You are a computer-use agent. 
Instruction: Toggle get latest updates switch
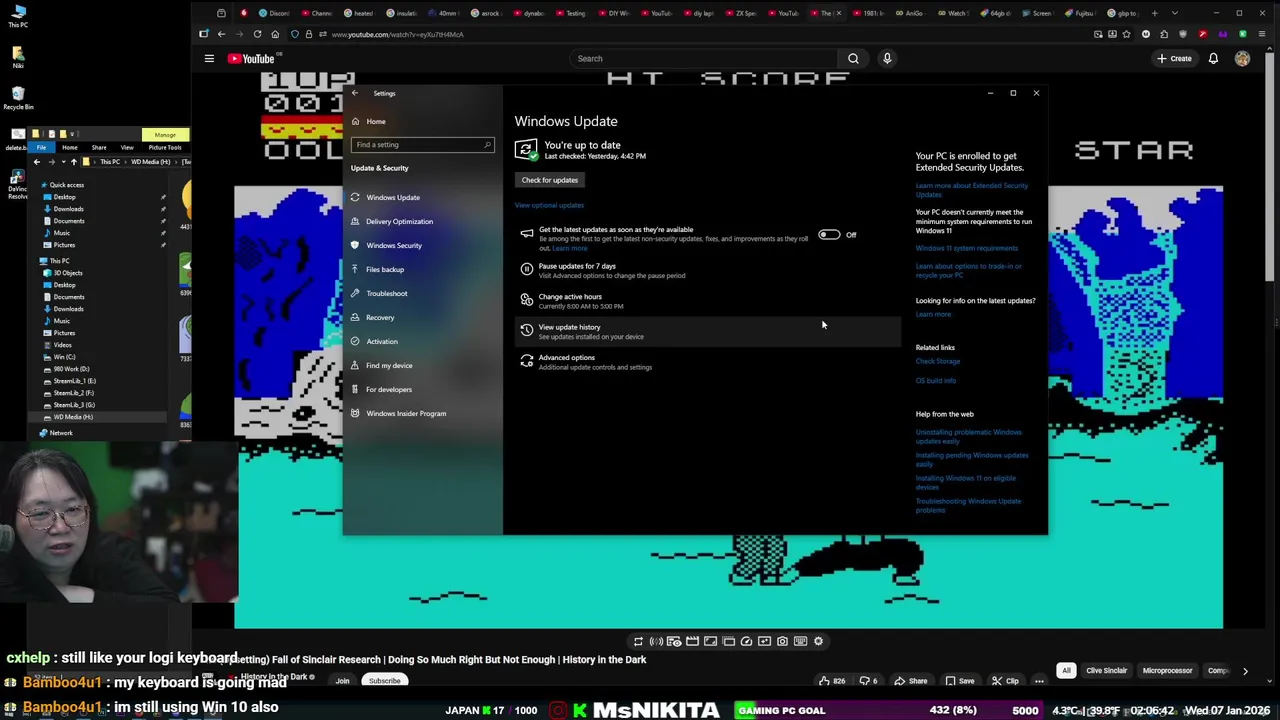pyautogui.click(x=829, y=235)
